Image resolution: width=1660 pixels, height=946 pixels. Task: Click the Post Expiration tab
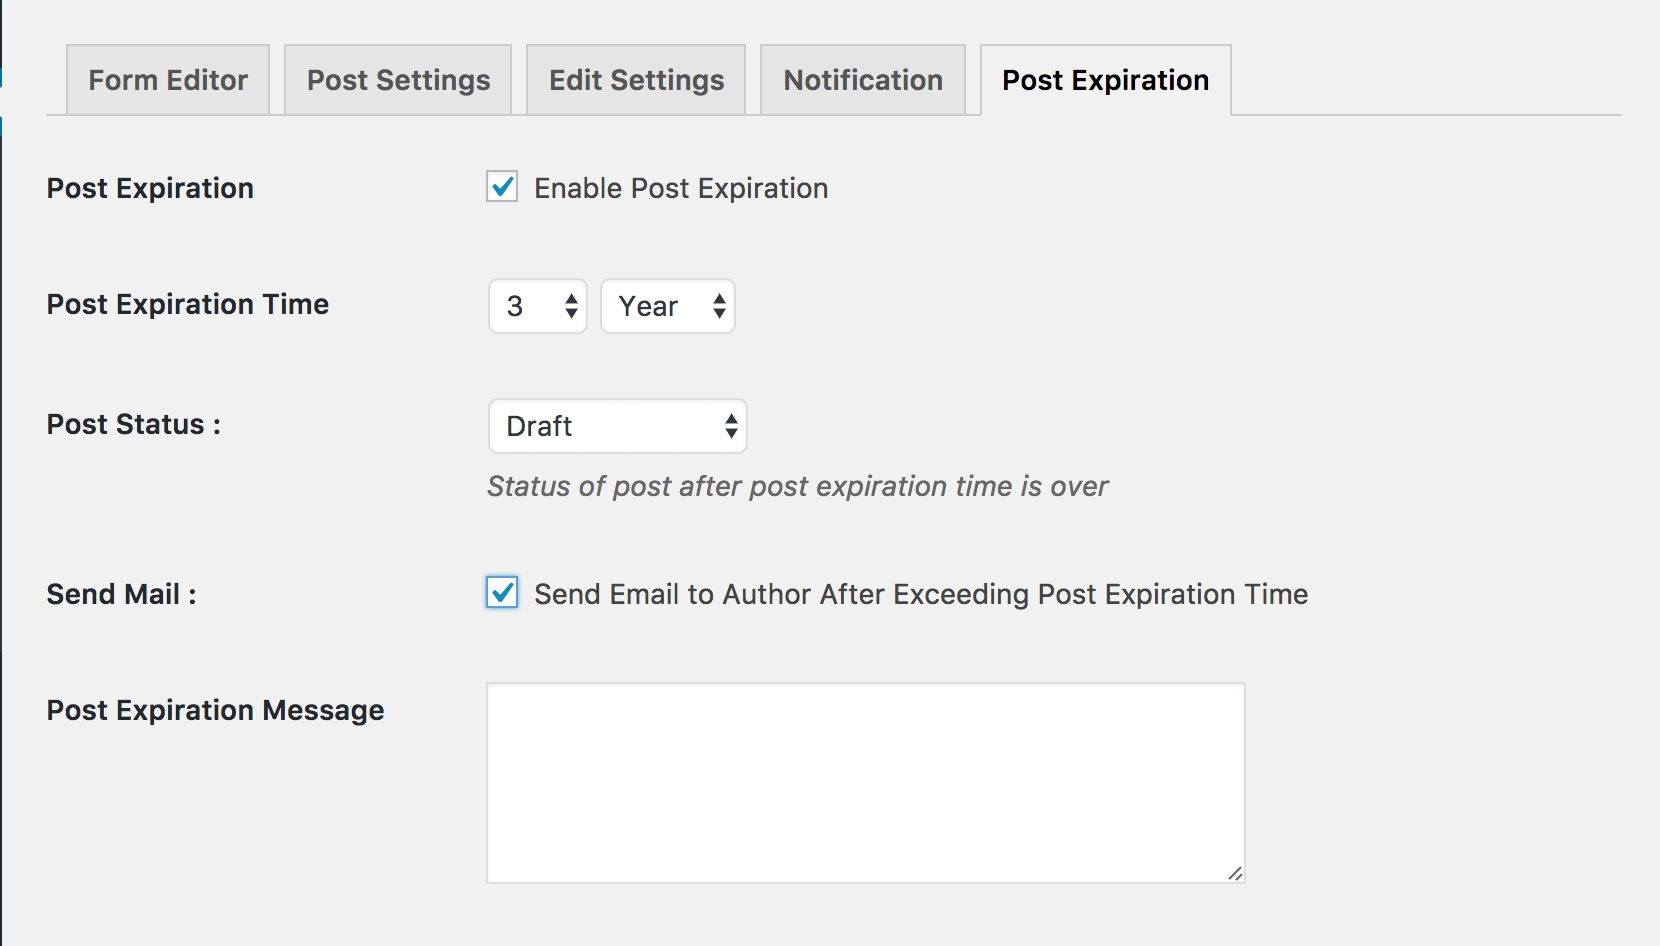pos(1106,80)
